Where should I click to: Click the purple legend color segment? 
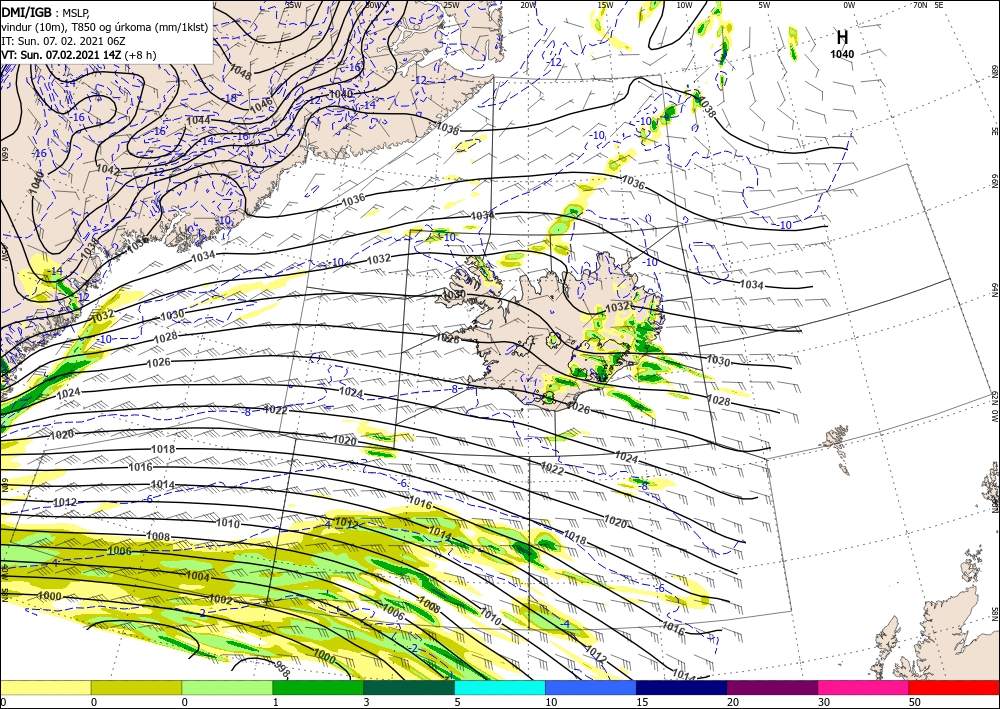[772, 687]
